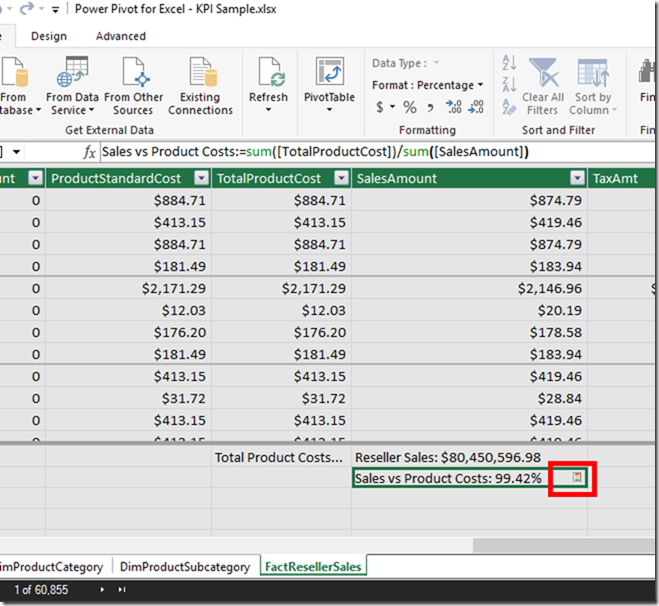Viewport: 659px width, 606px height.
Task: Click KPI icon on Sales vs Product Costs
Action: click(577, 477)
